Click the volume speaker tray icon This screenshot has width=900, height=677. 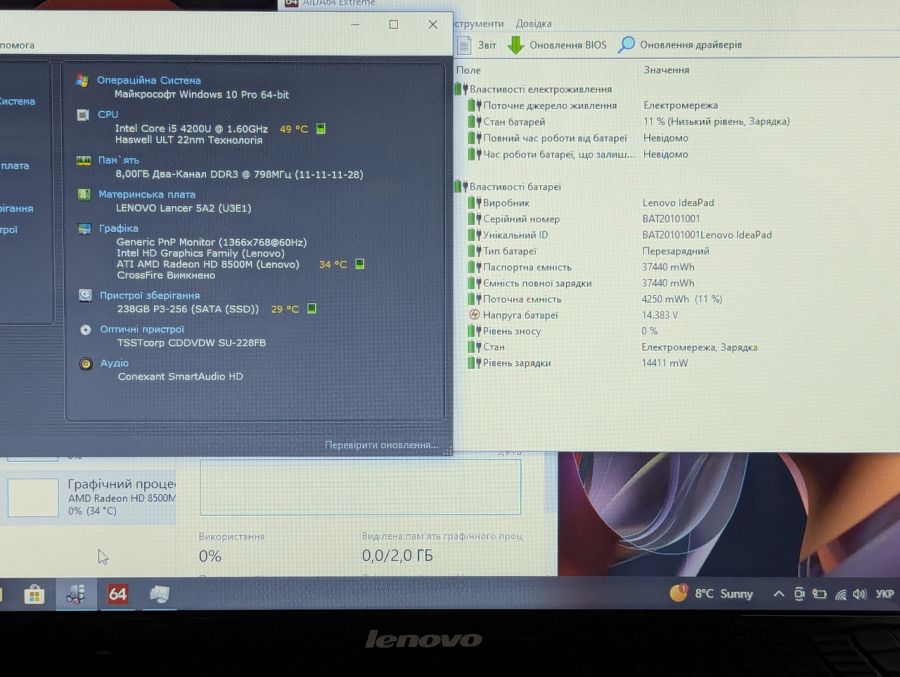(859, 594)
